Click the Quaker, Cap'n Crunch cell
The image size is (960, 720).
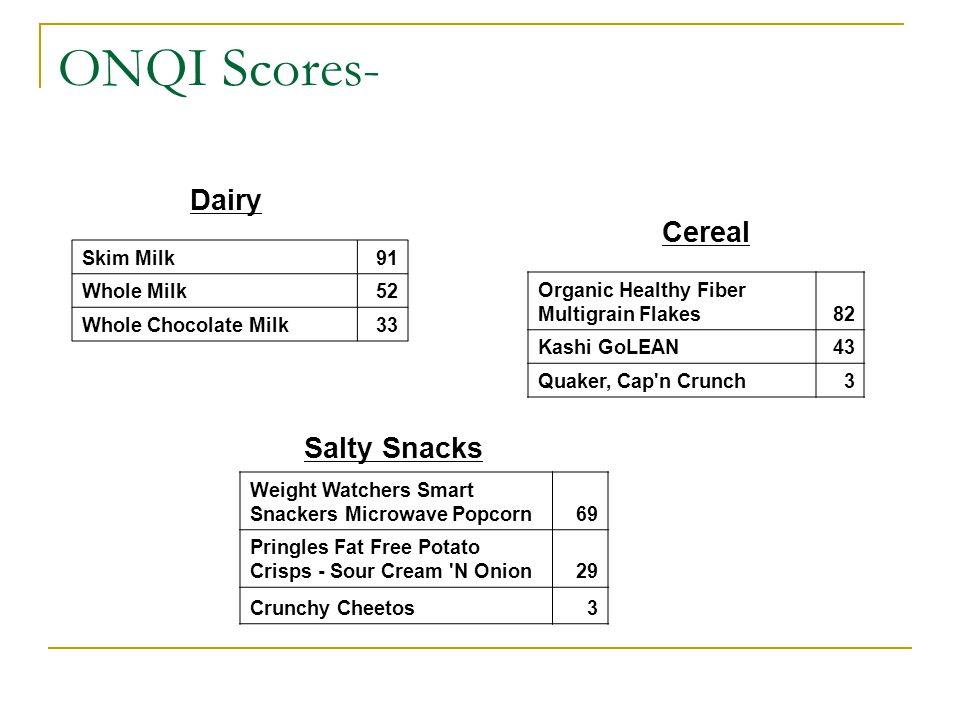(672, 381)
